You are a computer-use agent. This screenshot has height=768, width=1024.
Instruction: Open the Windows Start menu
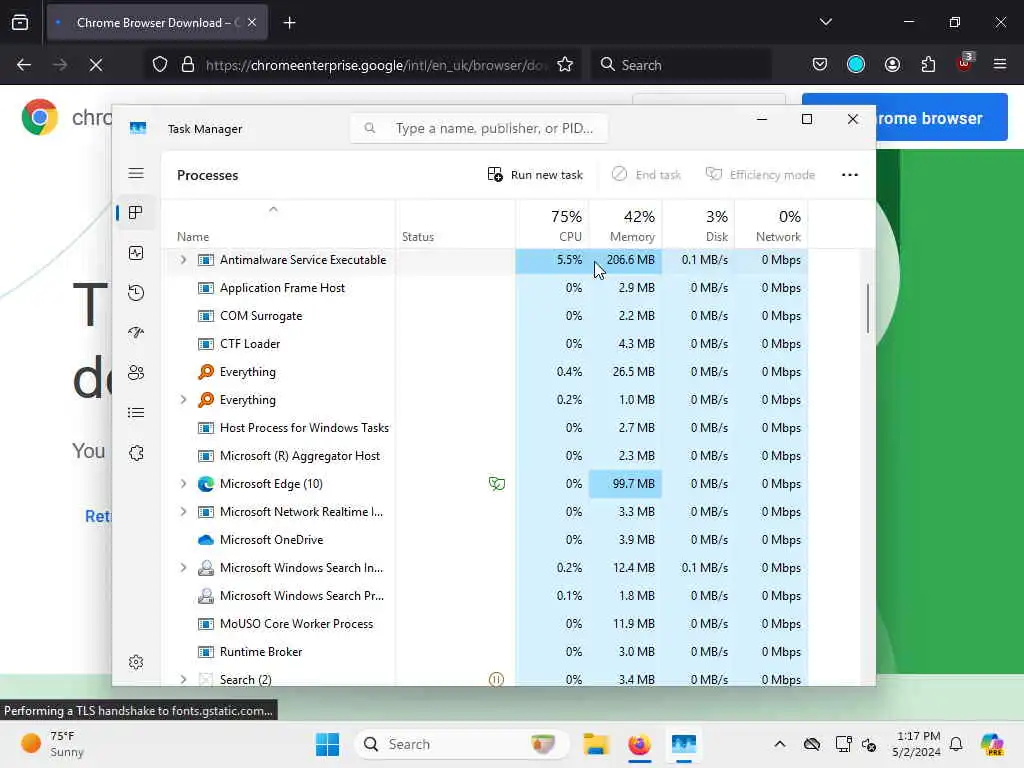327,744
